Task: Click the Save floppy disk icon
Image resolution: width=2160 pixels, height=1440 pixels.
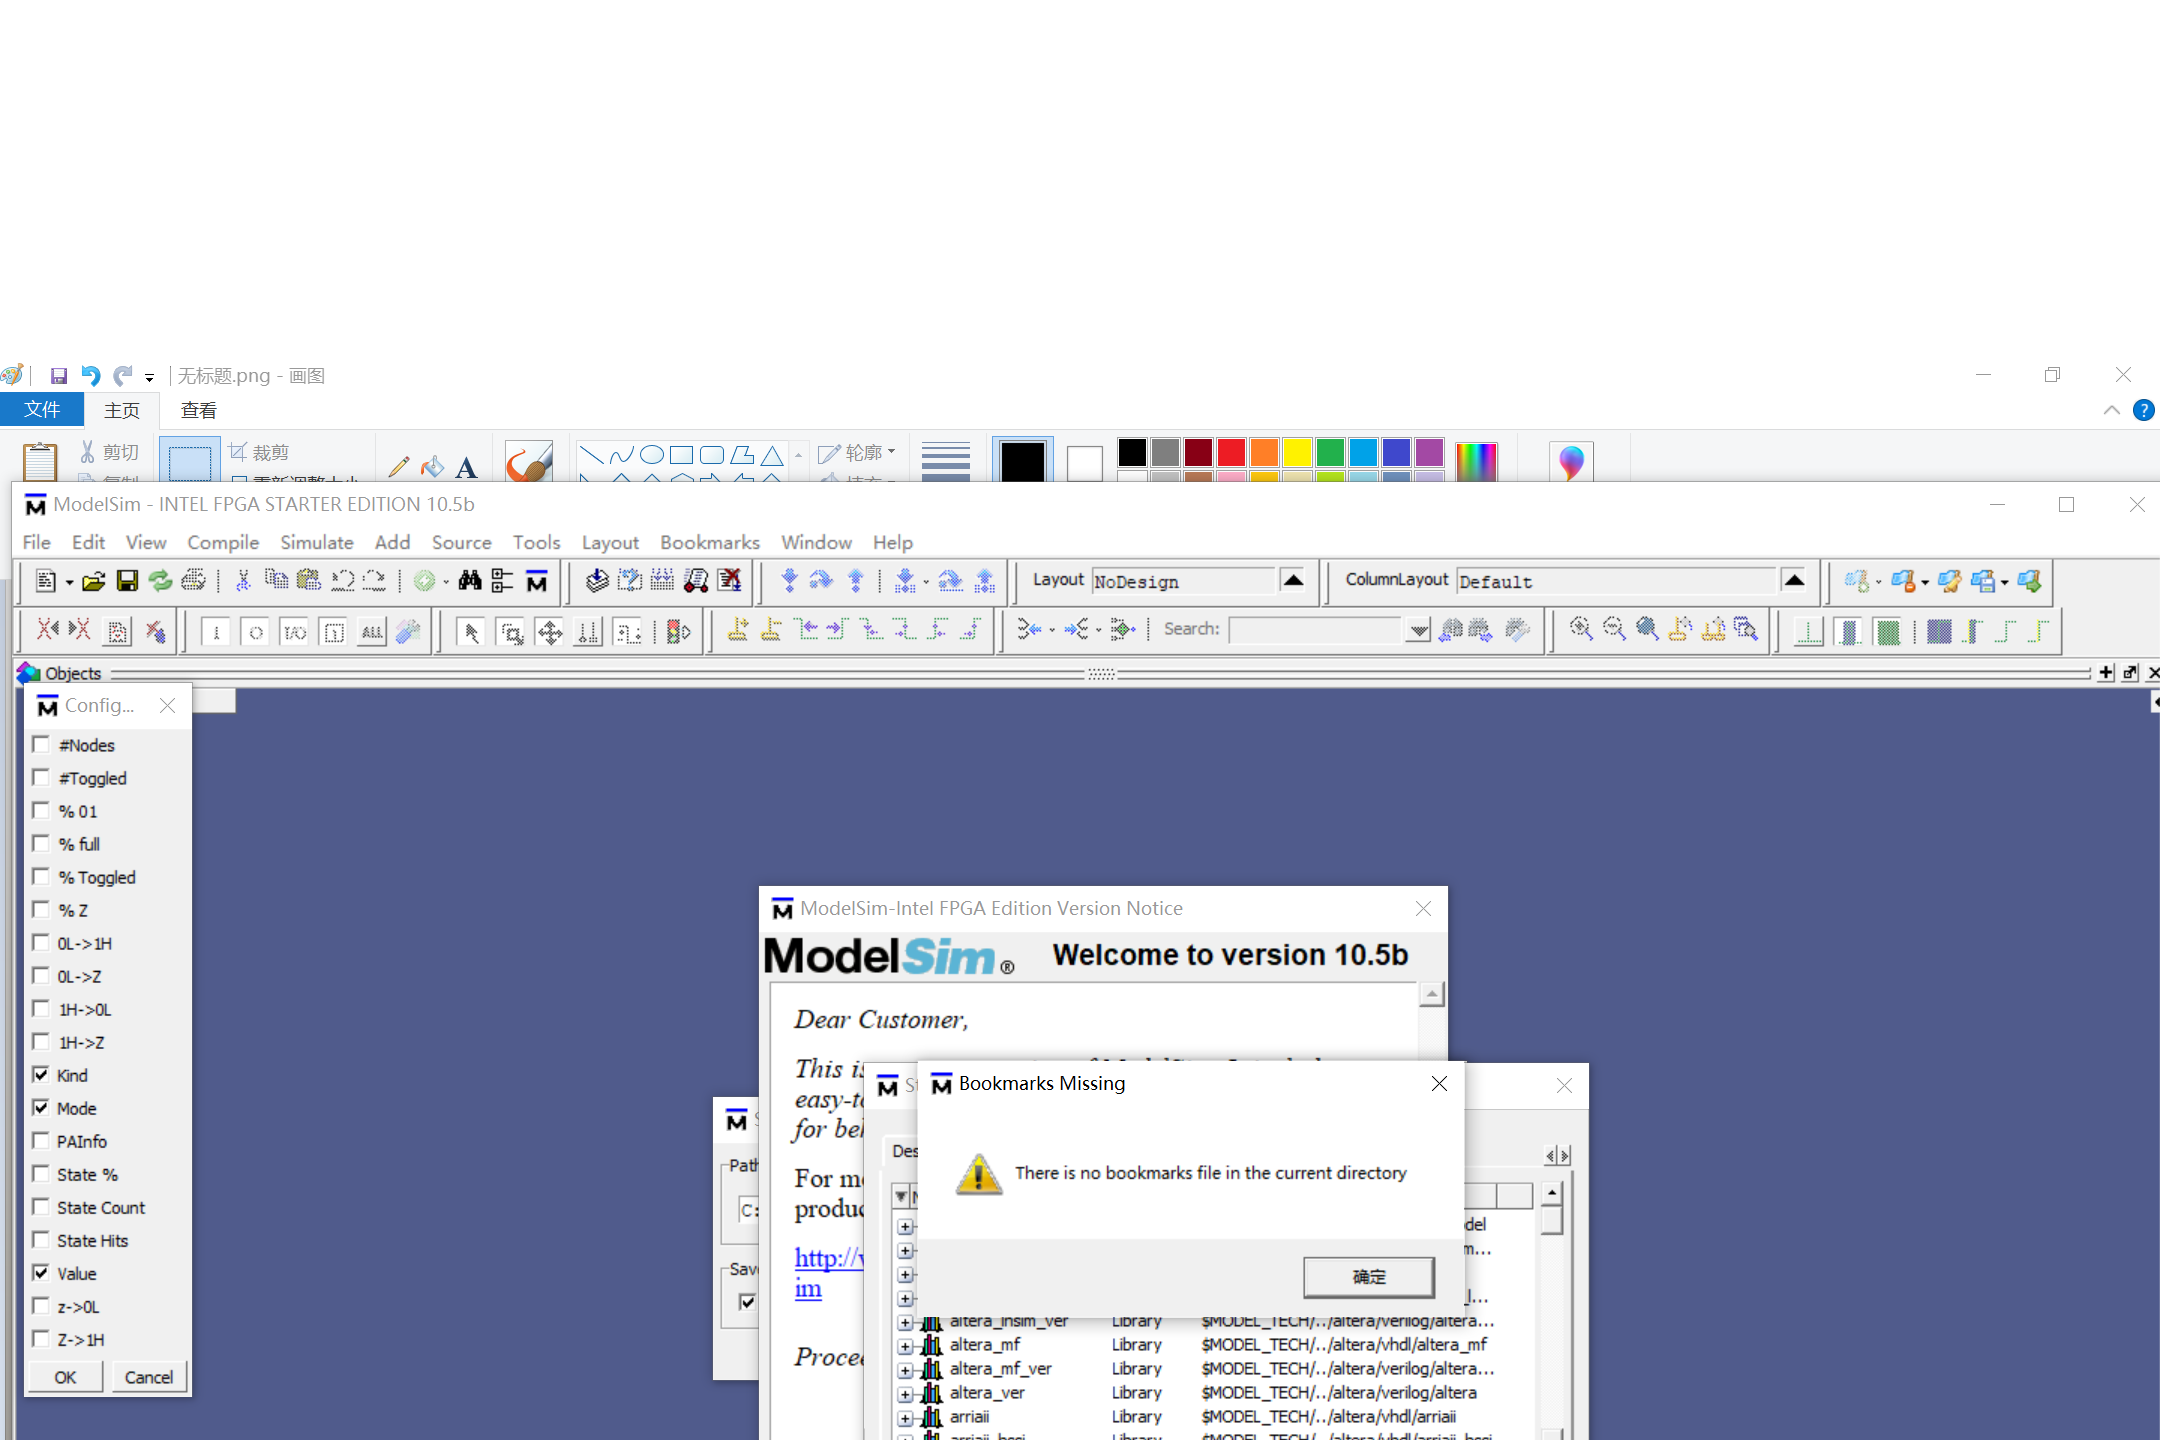Action: 127,581
